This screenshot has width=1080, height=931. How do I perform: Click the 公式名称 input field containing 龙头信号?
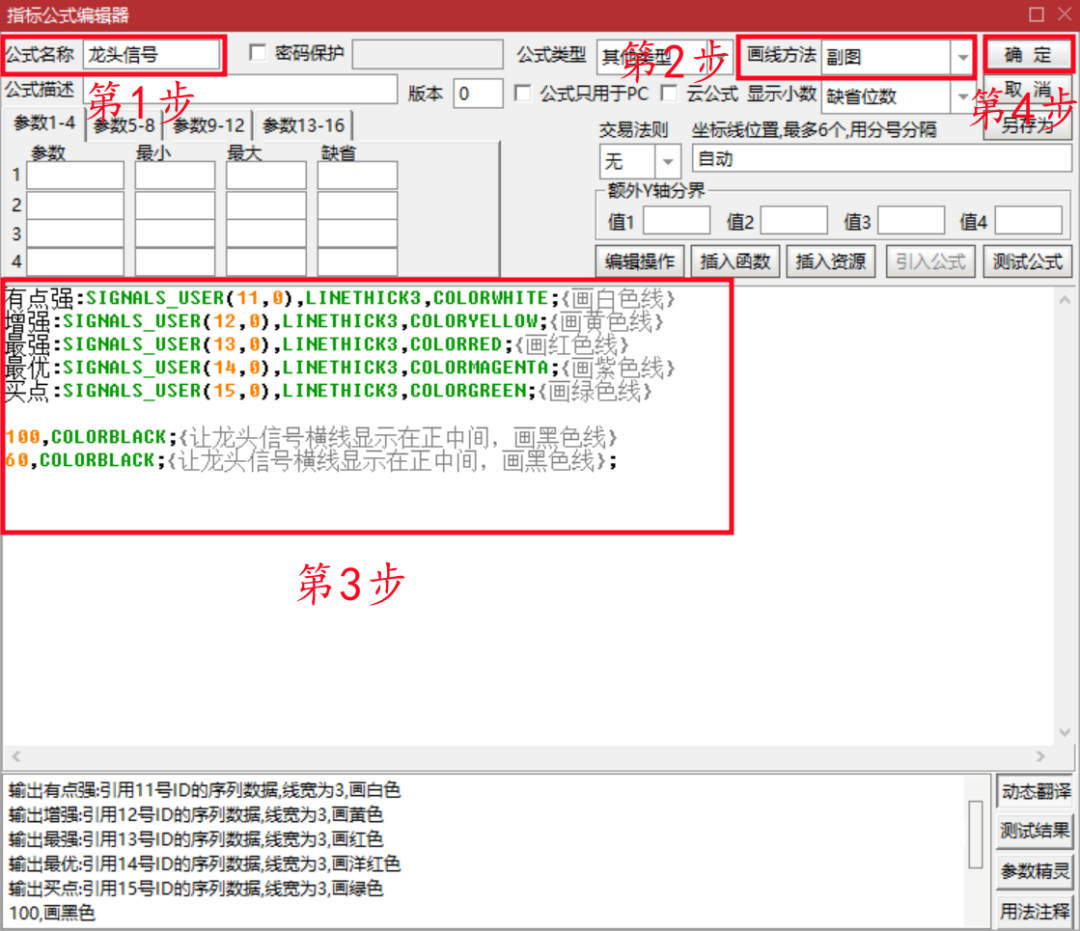tap(151, 54)
